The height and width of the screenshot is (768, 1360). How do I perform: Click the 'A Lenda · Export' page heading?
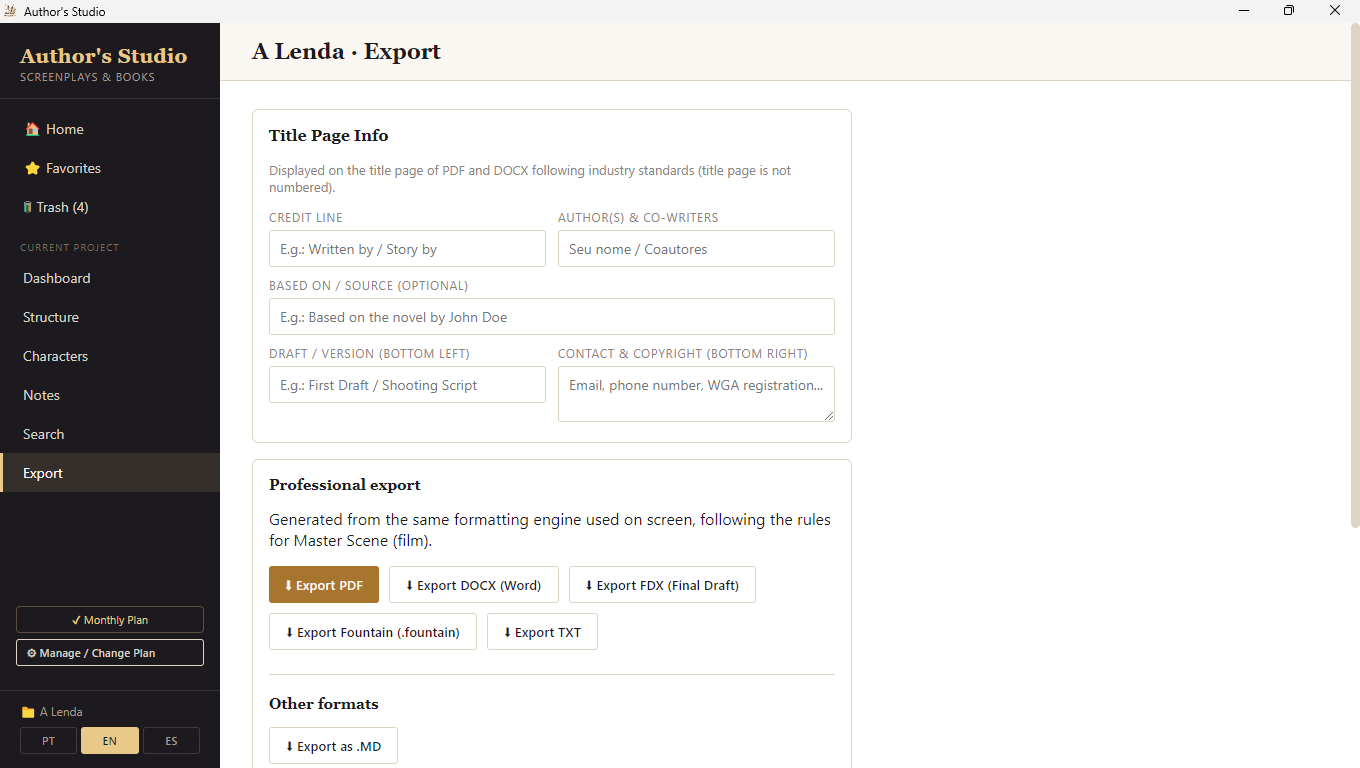click(346, 52)
